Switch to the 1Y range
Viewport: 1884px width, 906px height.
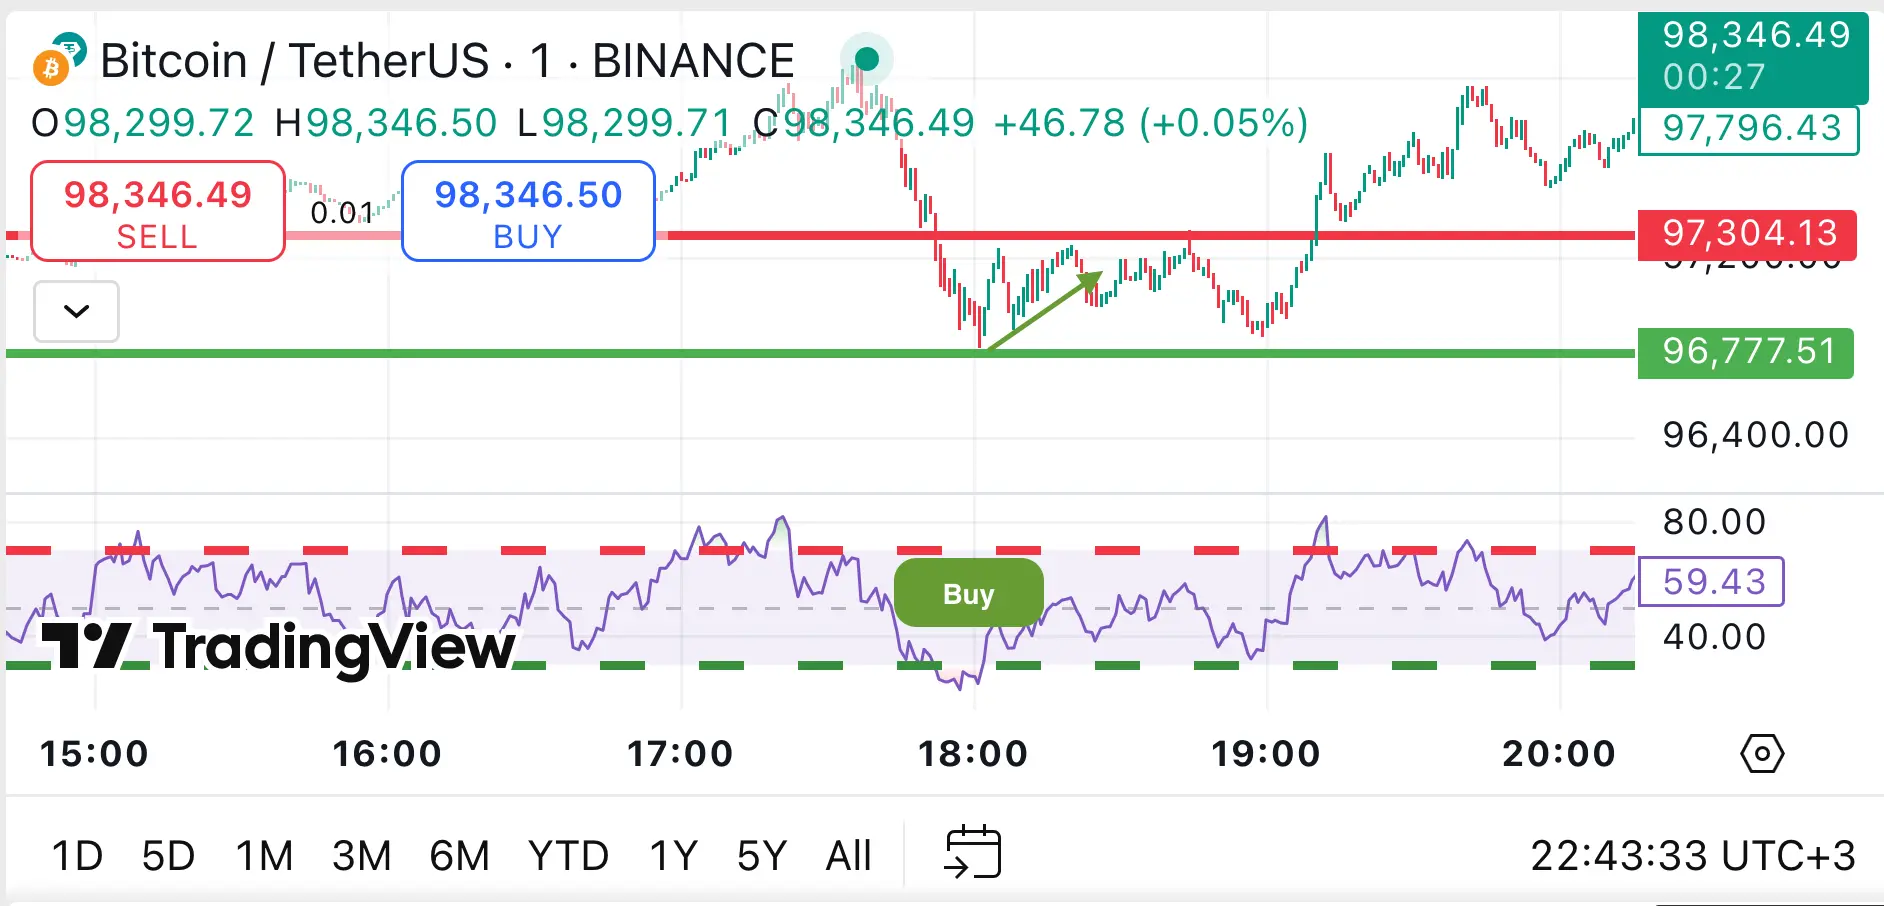tap(673, 856)
